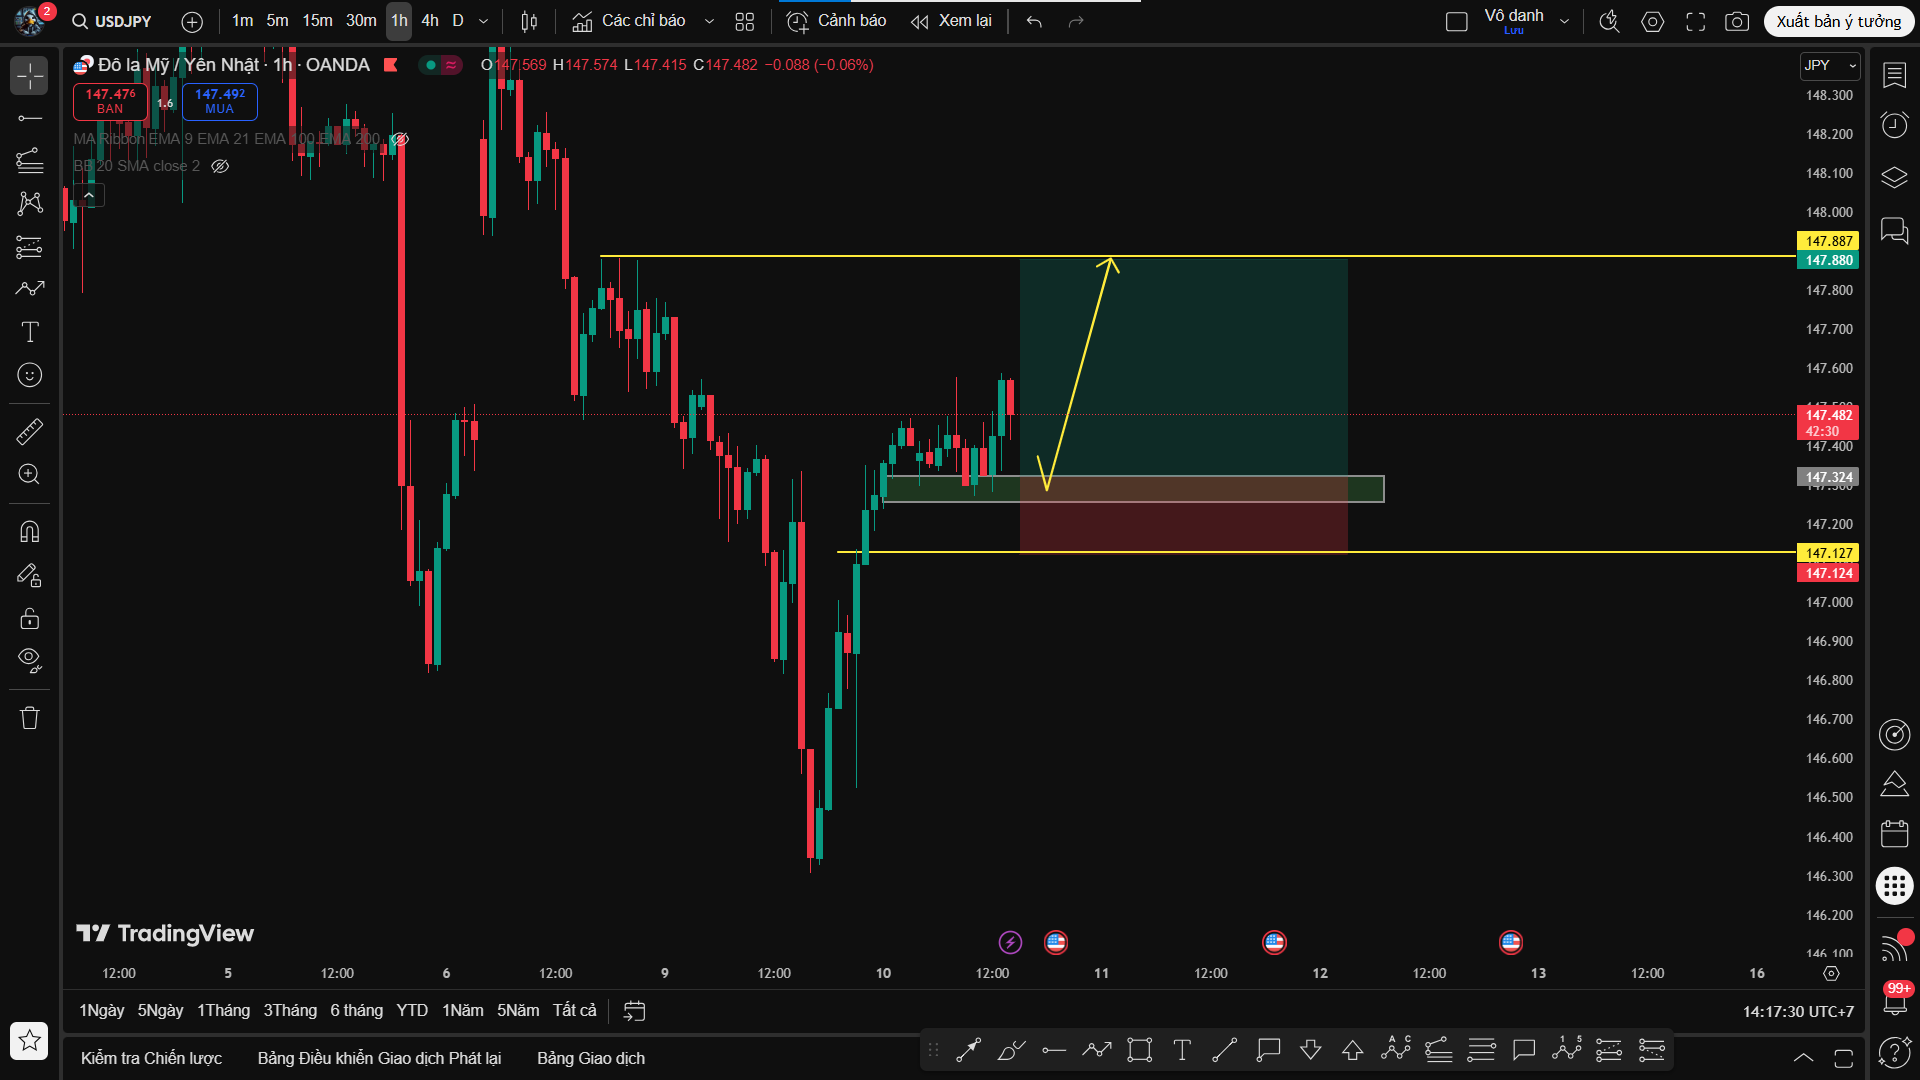Screen dimensions: 1920x1080
Task: Open the Fibonacci retracement tools
Action: pyautogui.click(x=30, y=161)
